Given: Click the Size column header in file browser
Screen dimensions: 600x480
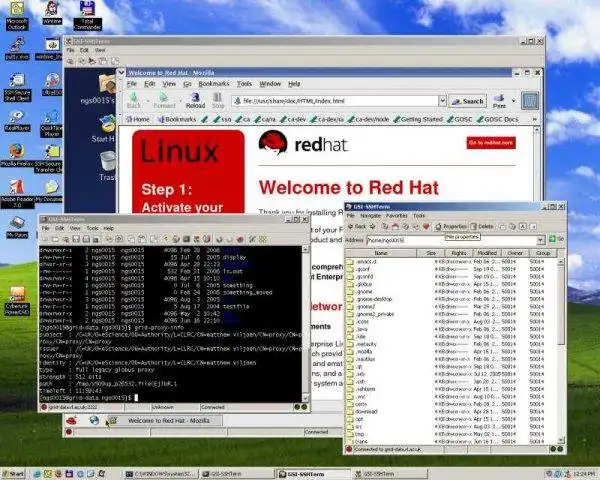Looking at the screenshot, I should pos(431,253).
